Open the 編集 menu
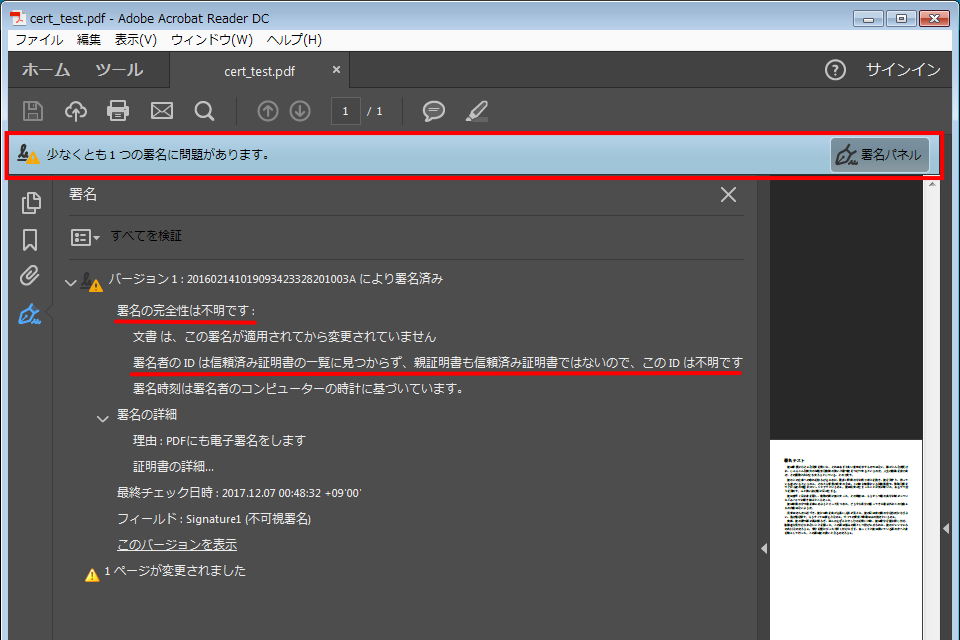 coord(89,40)
